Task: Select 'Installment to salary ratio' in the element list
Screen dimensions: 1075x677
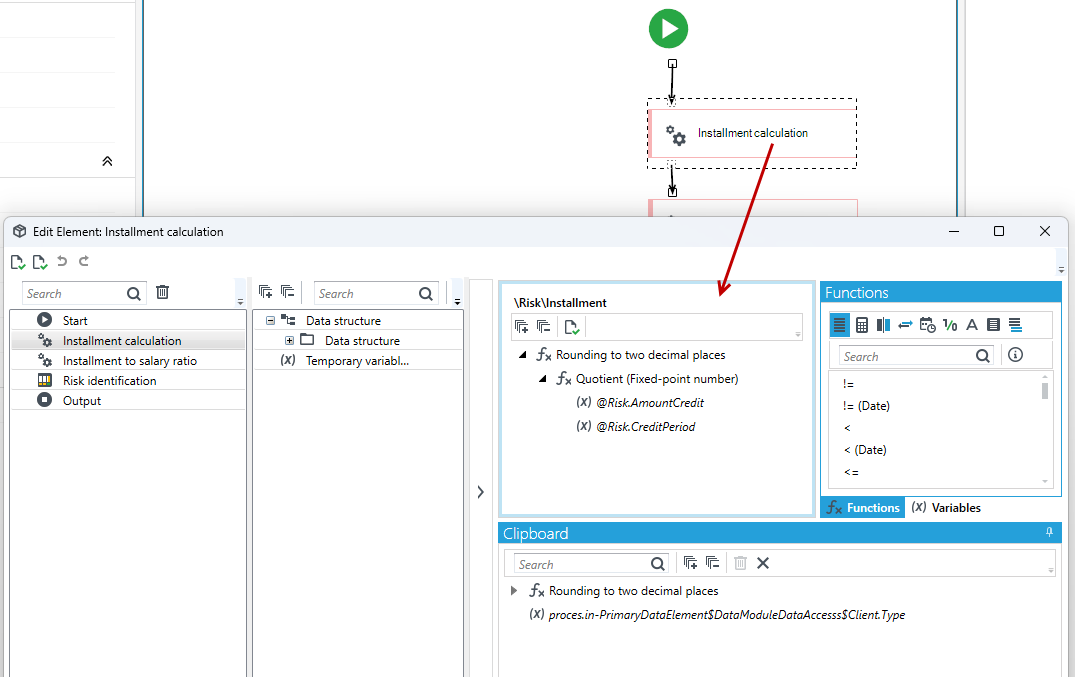Action: (128, 361)
